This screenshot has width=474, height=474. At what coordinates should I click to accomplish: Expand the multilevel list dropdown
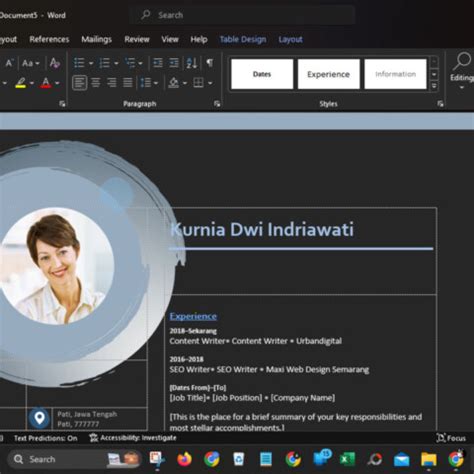coord(140,63)
